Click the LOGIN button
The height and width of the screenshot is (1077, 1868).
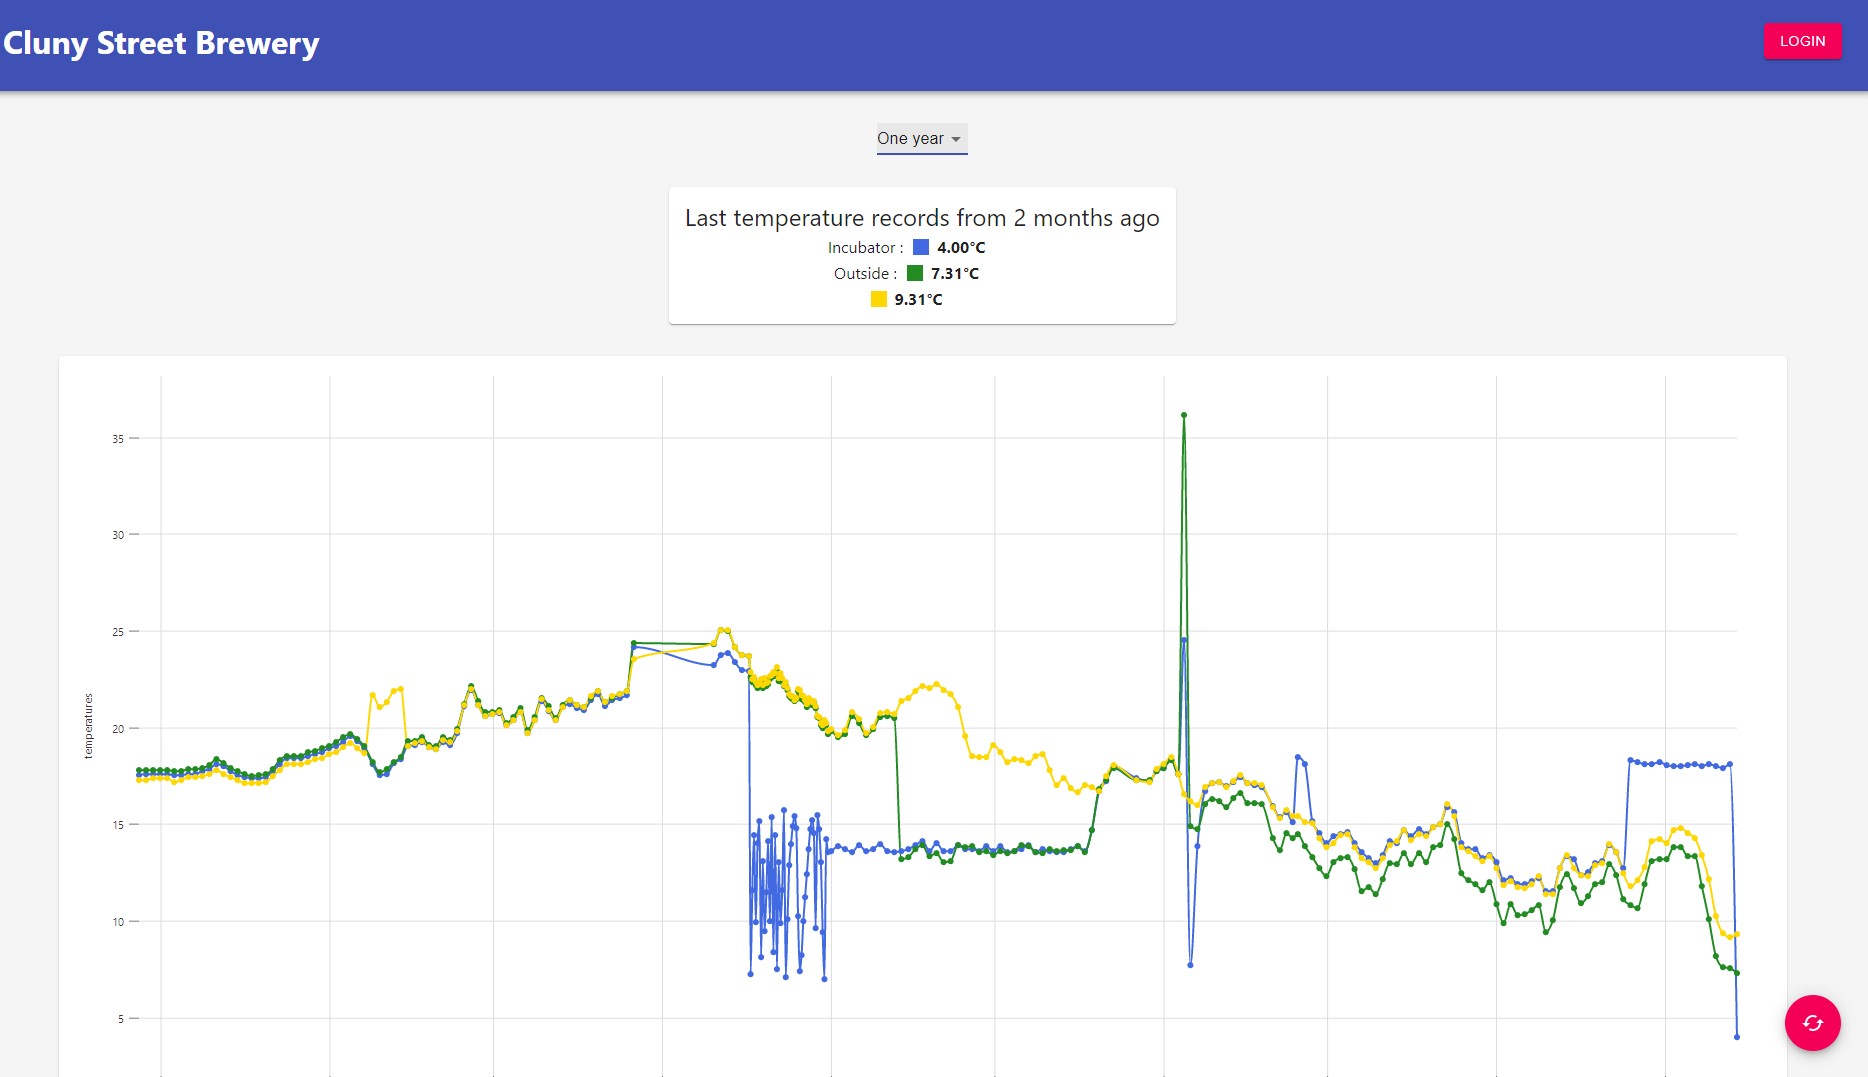(x=1802, y=41)
